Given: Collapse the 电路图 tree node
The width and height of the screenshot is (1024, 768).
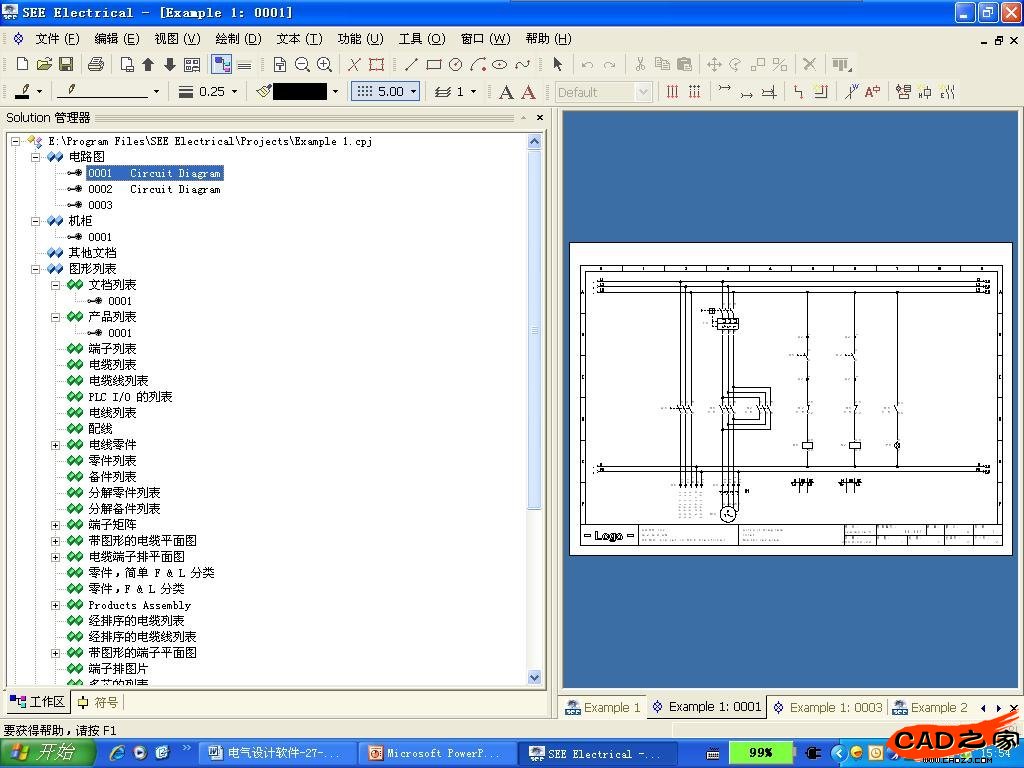Looking at the screenshot, I should (36, 157).
